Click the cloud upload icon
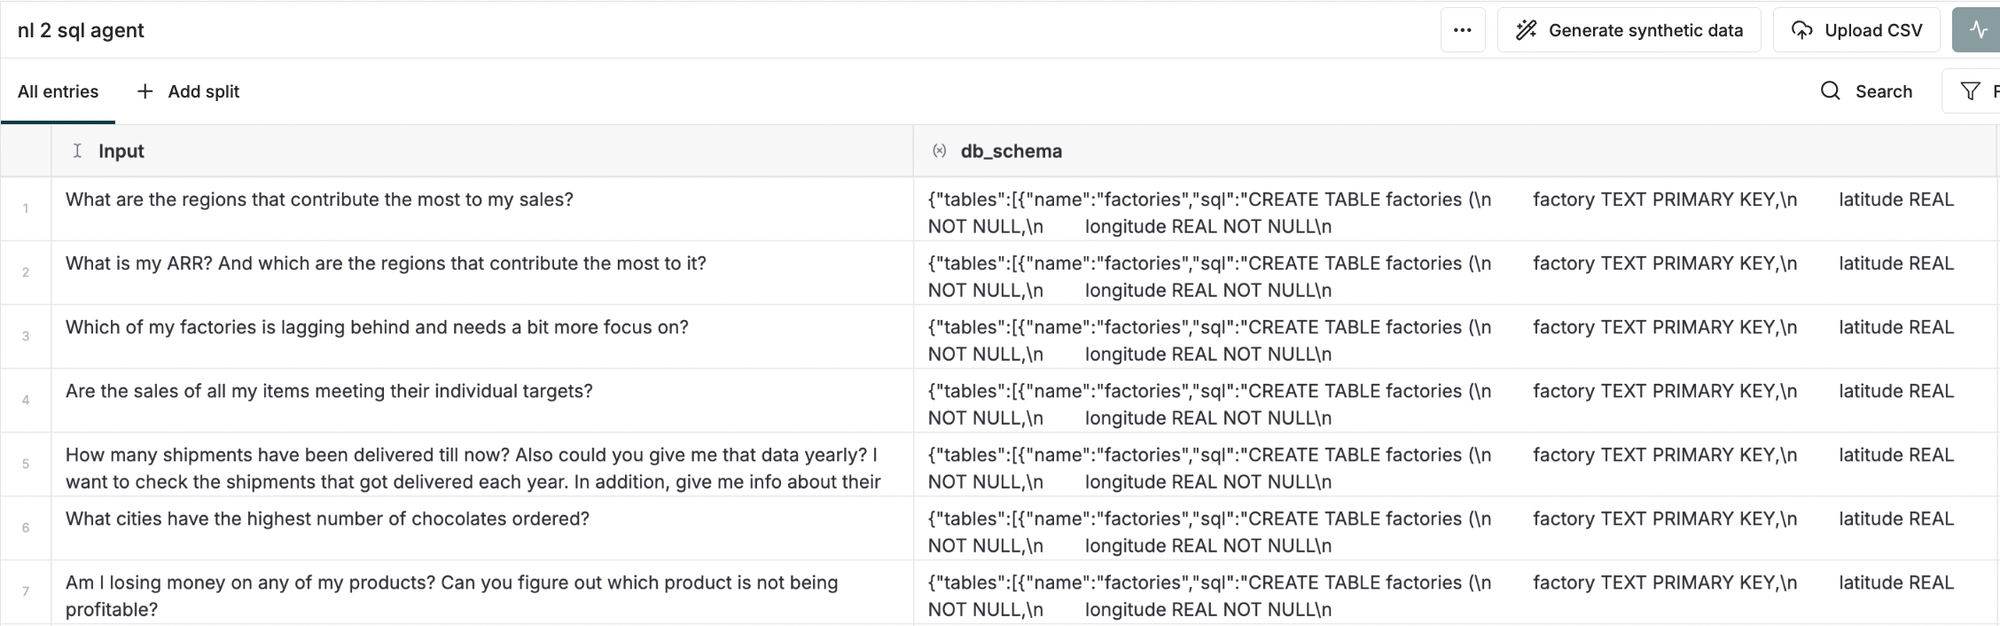Viewport: 2000px width, 626px height. coord(1801,30)
